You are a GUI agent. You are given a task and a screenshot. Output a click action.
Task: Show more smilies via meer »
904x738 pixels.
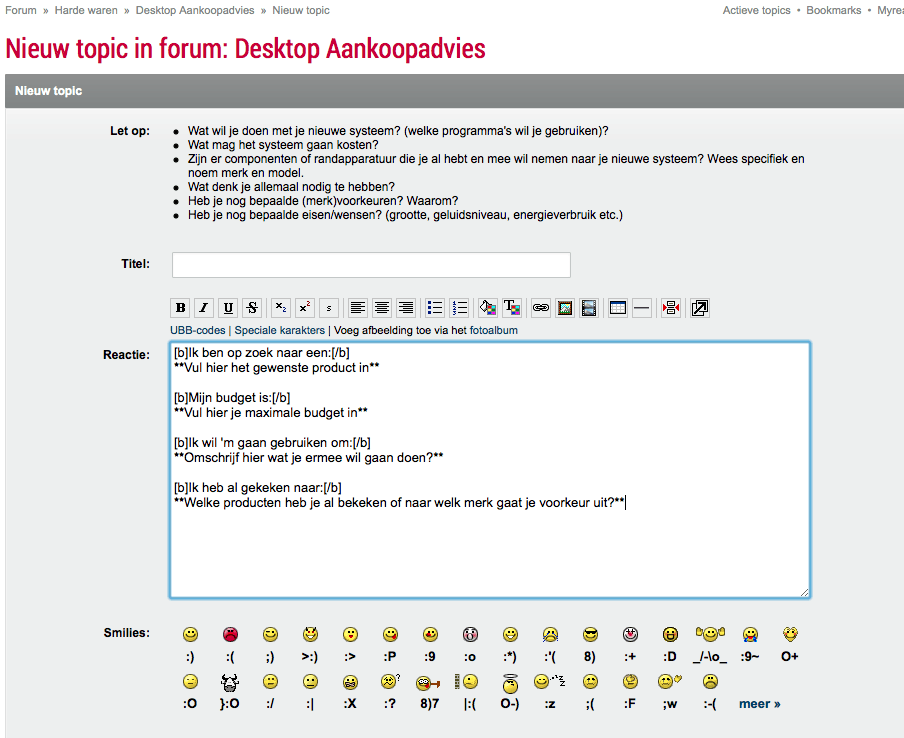coord(759,704)
